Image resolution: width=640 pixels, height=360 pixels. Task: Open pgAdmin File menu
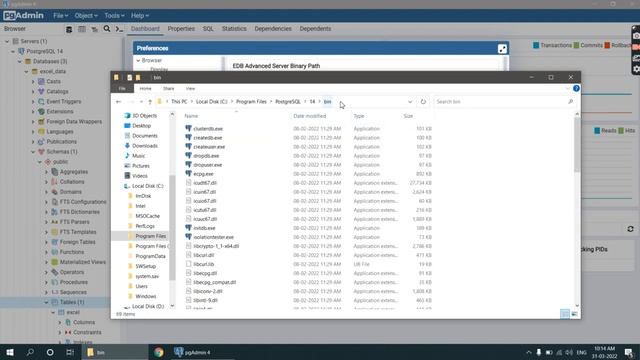tap(60, 16)
